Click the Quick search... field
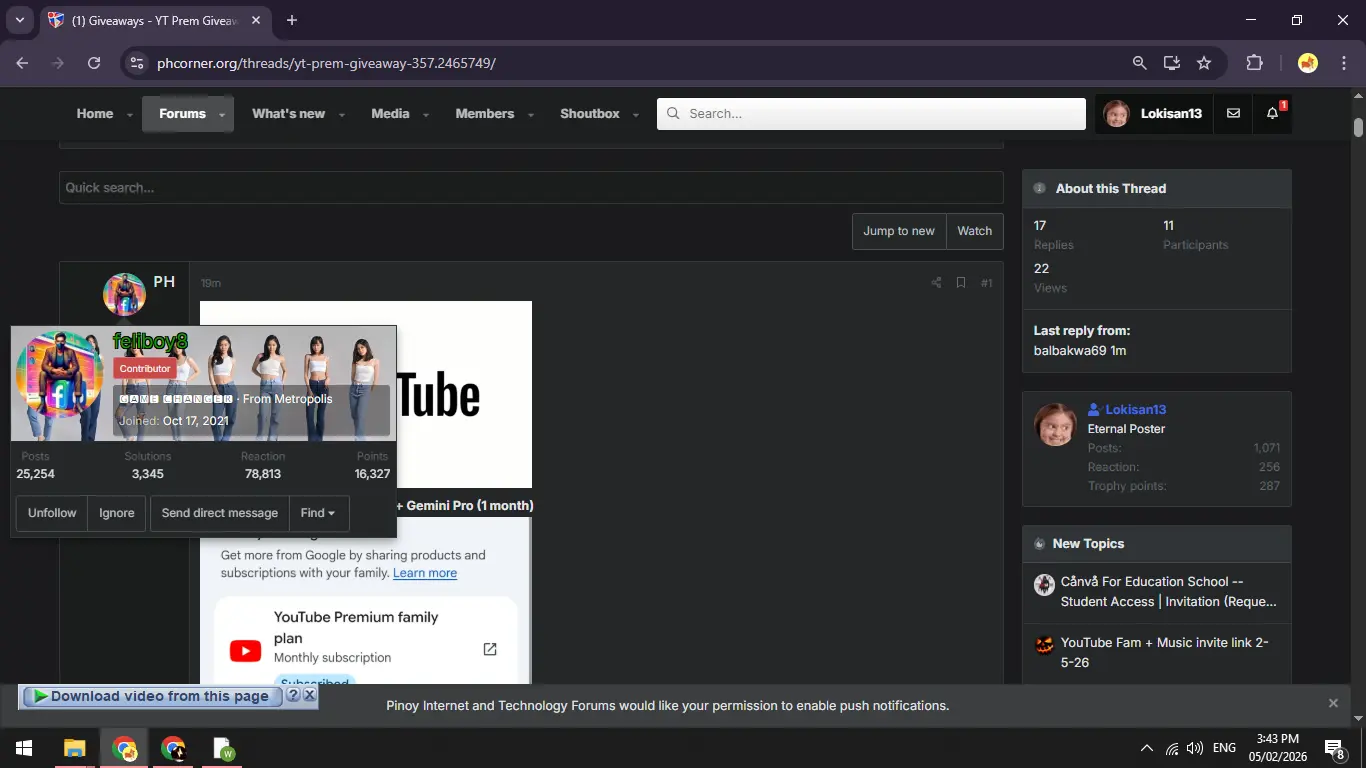 click(x=531, y=188)
